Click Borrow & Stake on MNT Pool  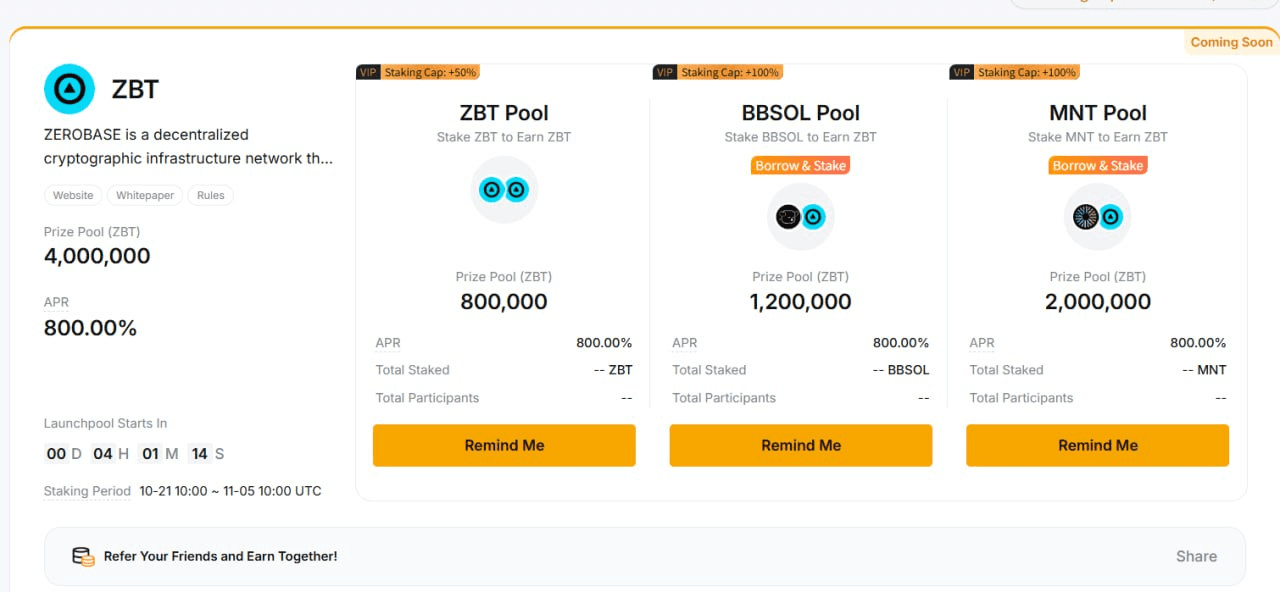pyautogui.click(x=1098, y=166)
